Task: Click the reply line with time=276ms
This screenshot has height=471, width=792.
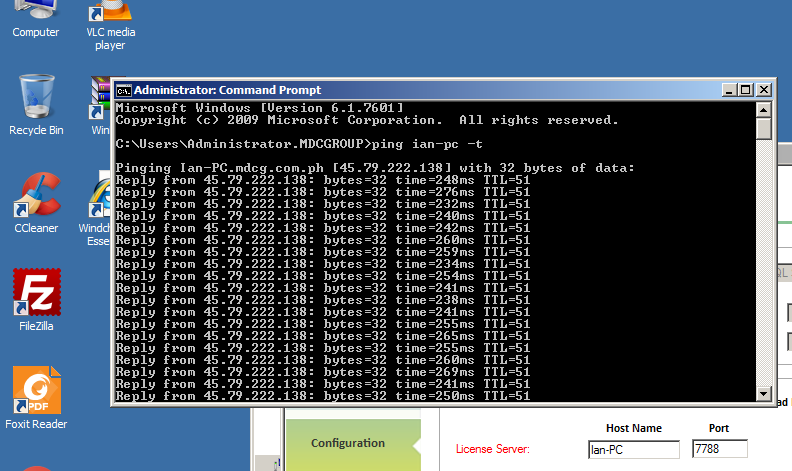Action: pos(323,192)
